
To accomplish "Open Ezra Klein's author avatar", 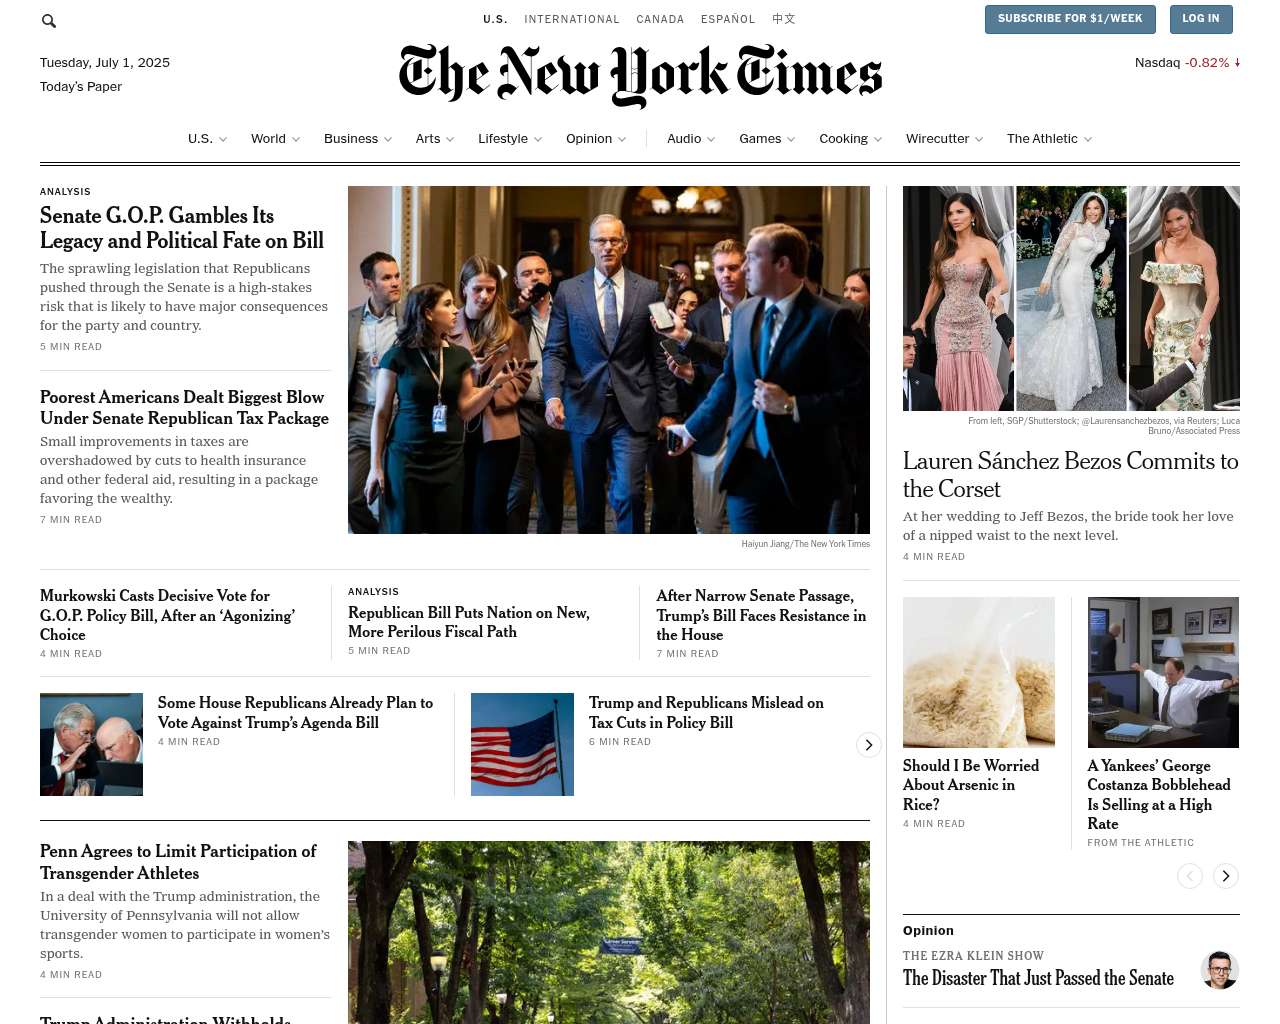I will pos(1220,970).
